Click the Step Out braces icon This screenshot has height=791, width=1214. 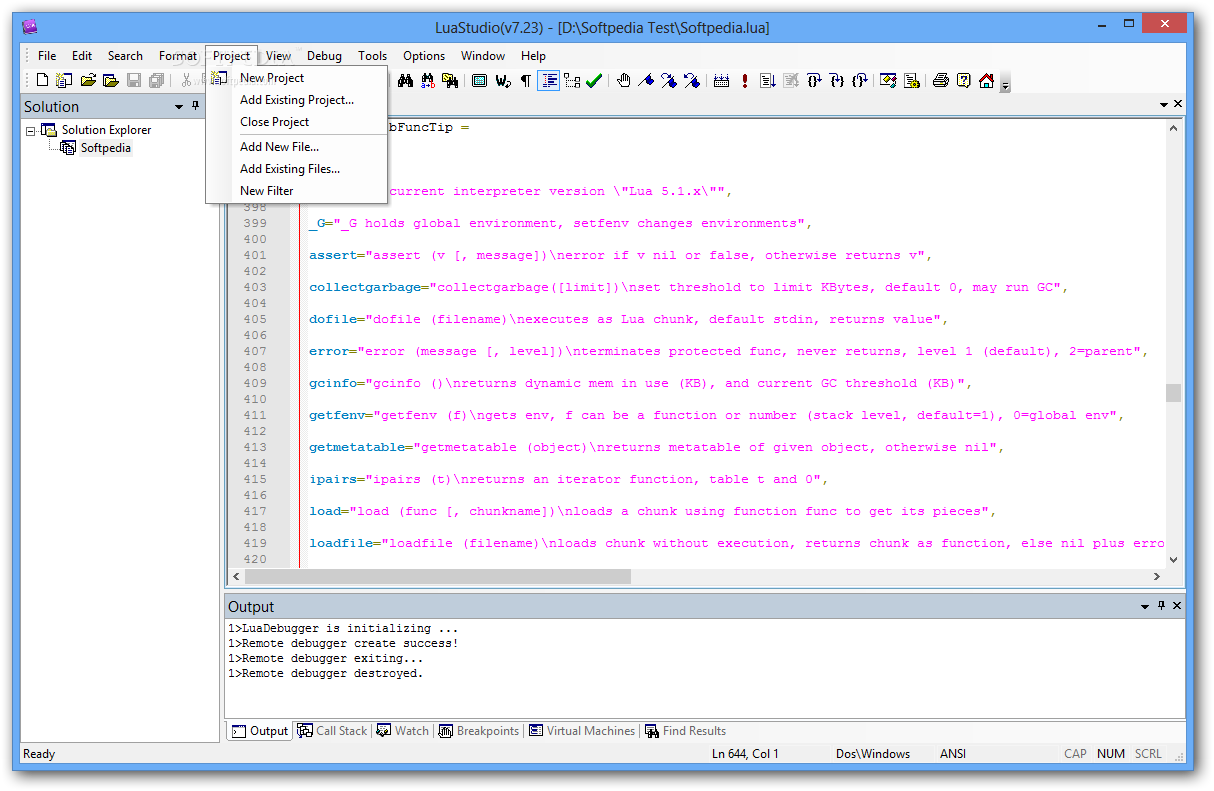coord(860,81)
